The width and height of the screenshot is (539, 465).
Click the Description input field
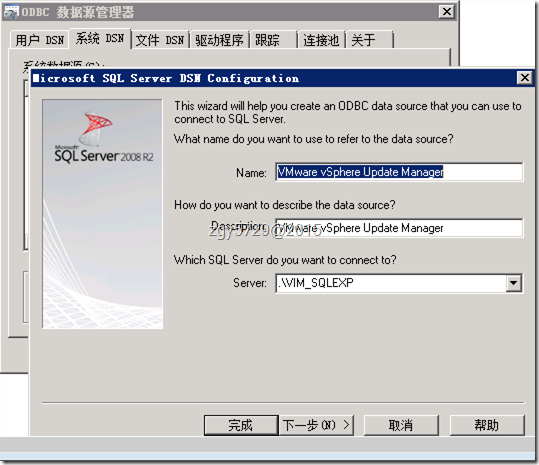399,228
